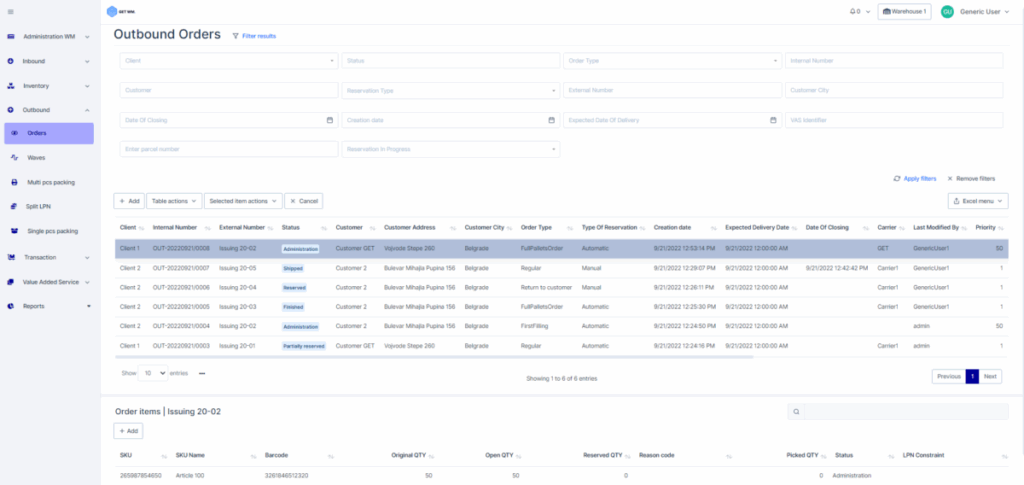Click Apply filters link
This screenshot has width=1024, height=485.
click(915, 178)
